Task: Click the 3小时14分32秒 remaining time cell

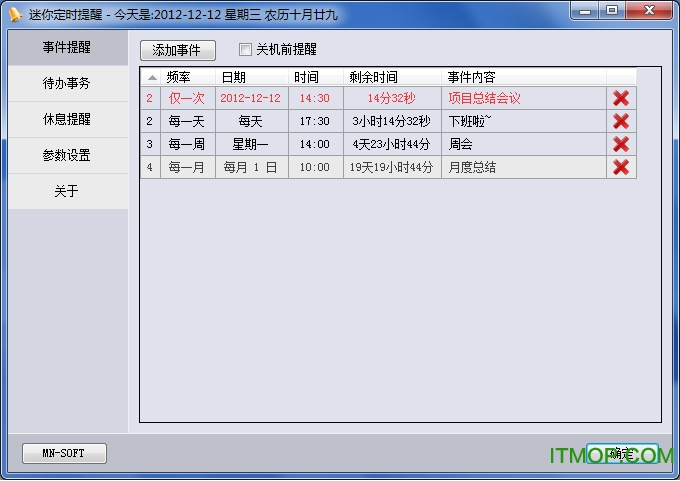Action: click(392, 121)
